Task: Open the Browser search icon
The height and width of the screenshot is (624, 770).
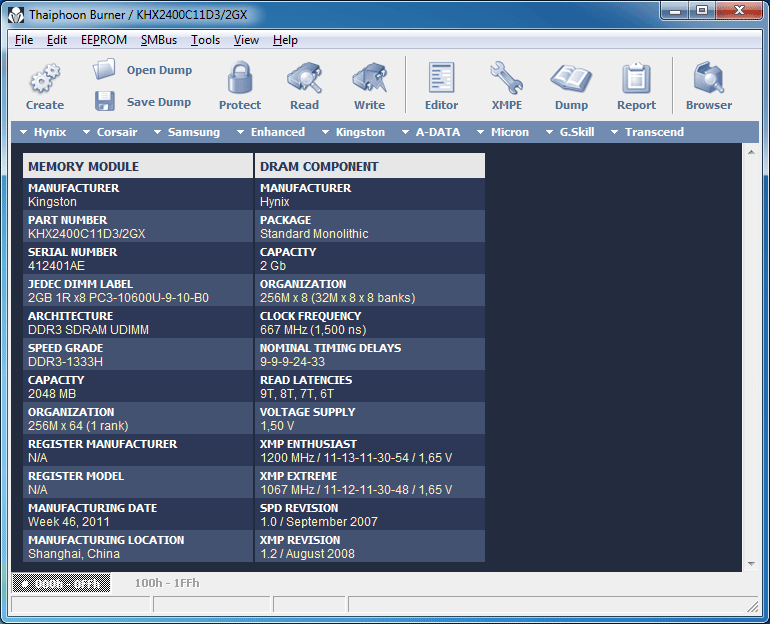Action: [x=709, y=78]
